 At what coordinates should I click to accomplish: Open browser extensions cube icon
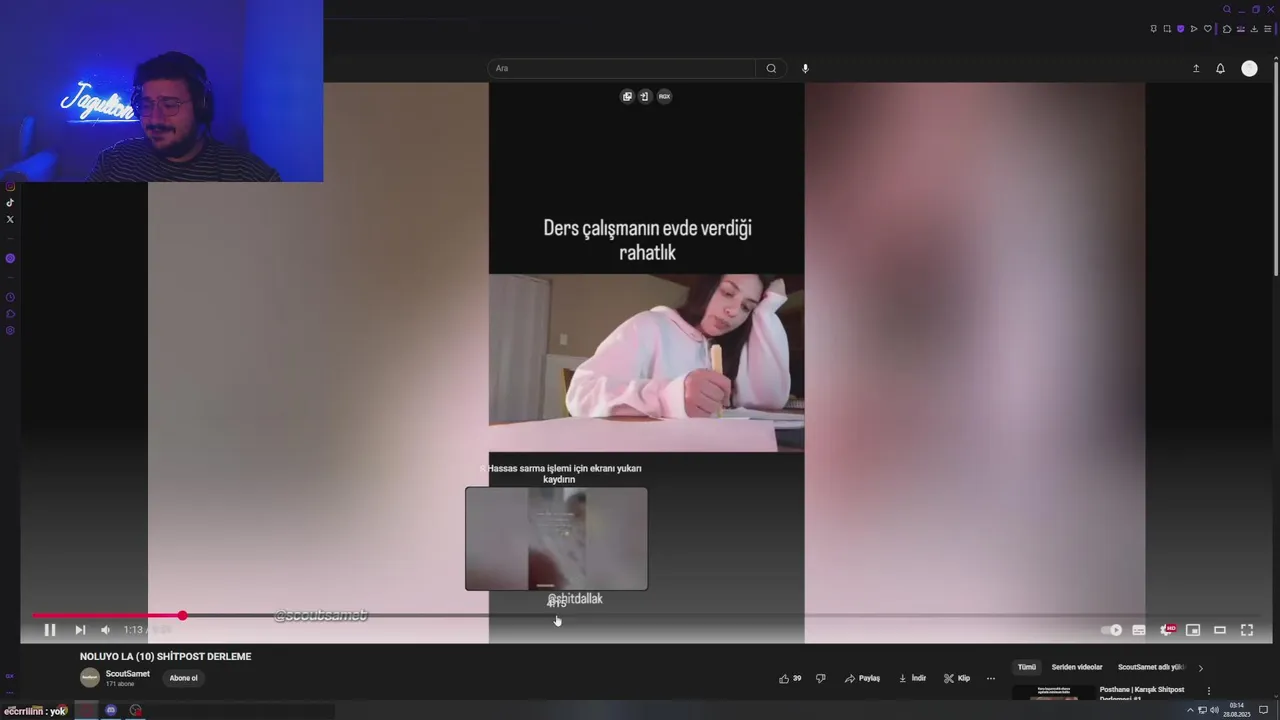[1227, 29]
